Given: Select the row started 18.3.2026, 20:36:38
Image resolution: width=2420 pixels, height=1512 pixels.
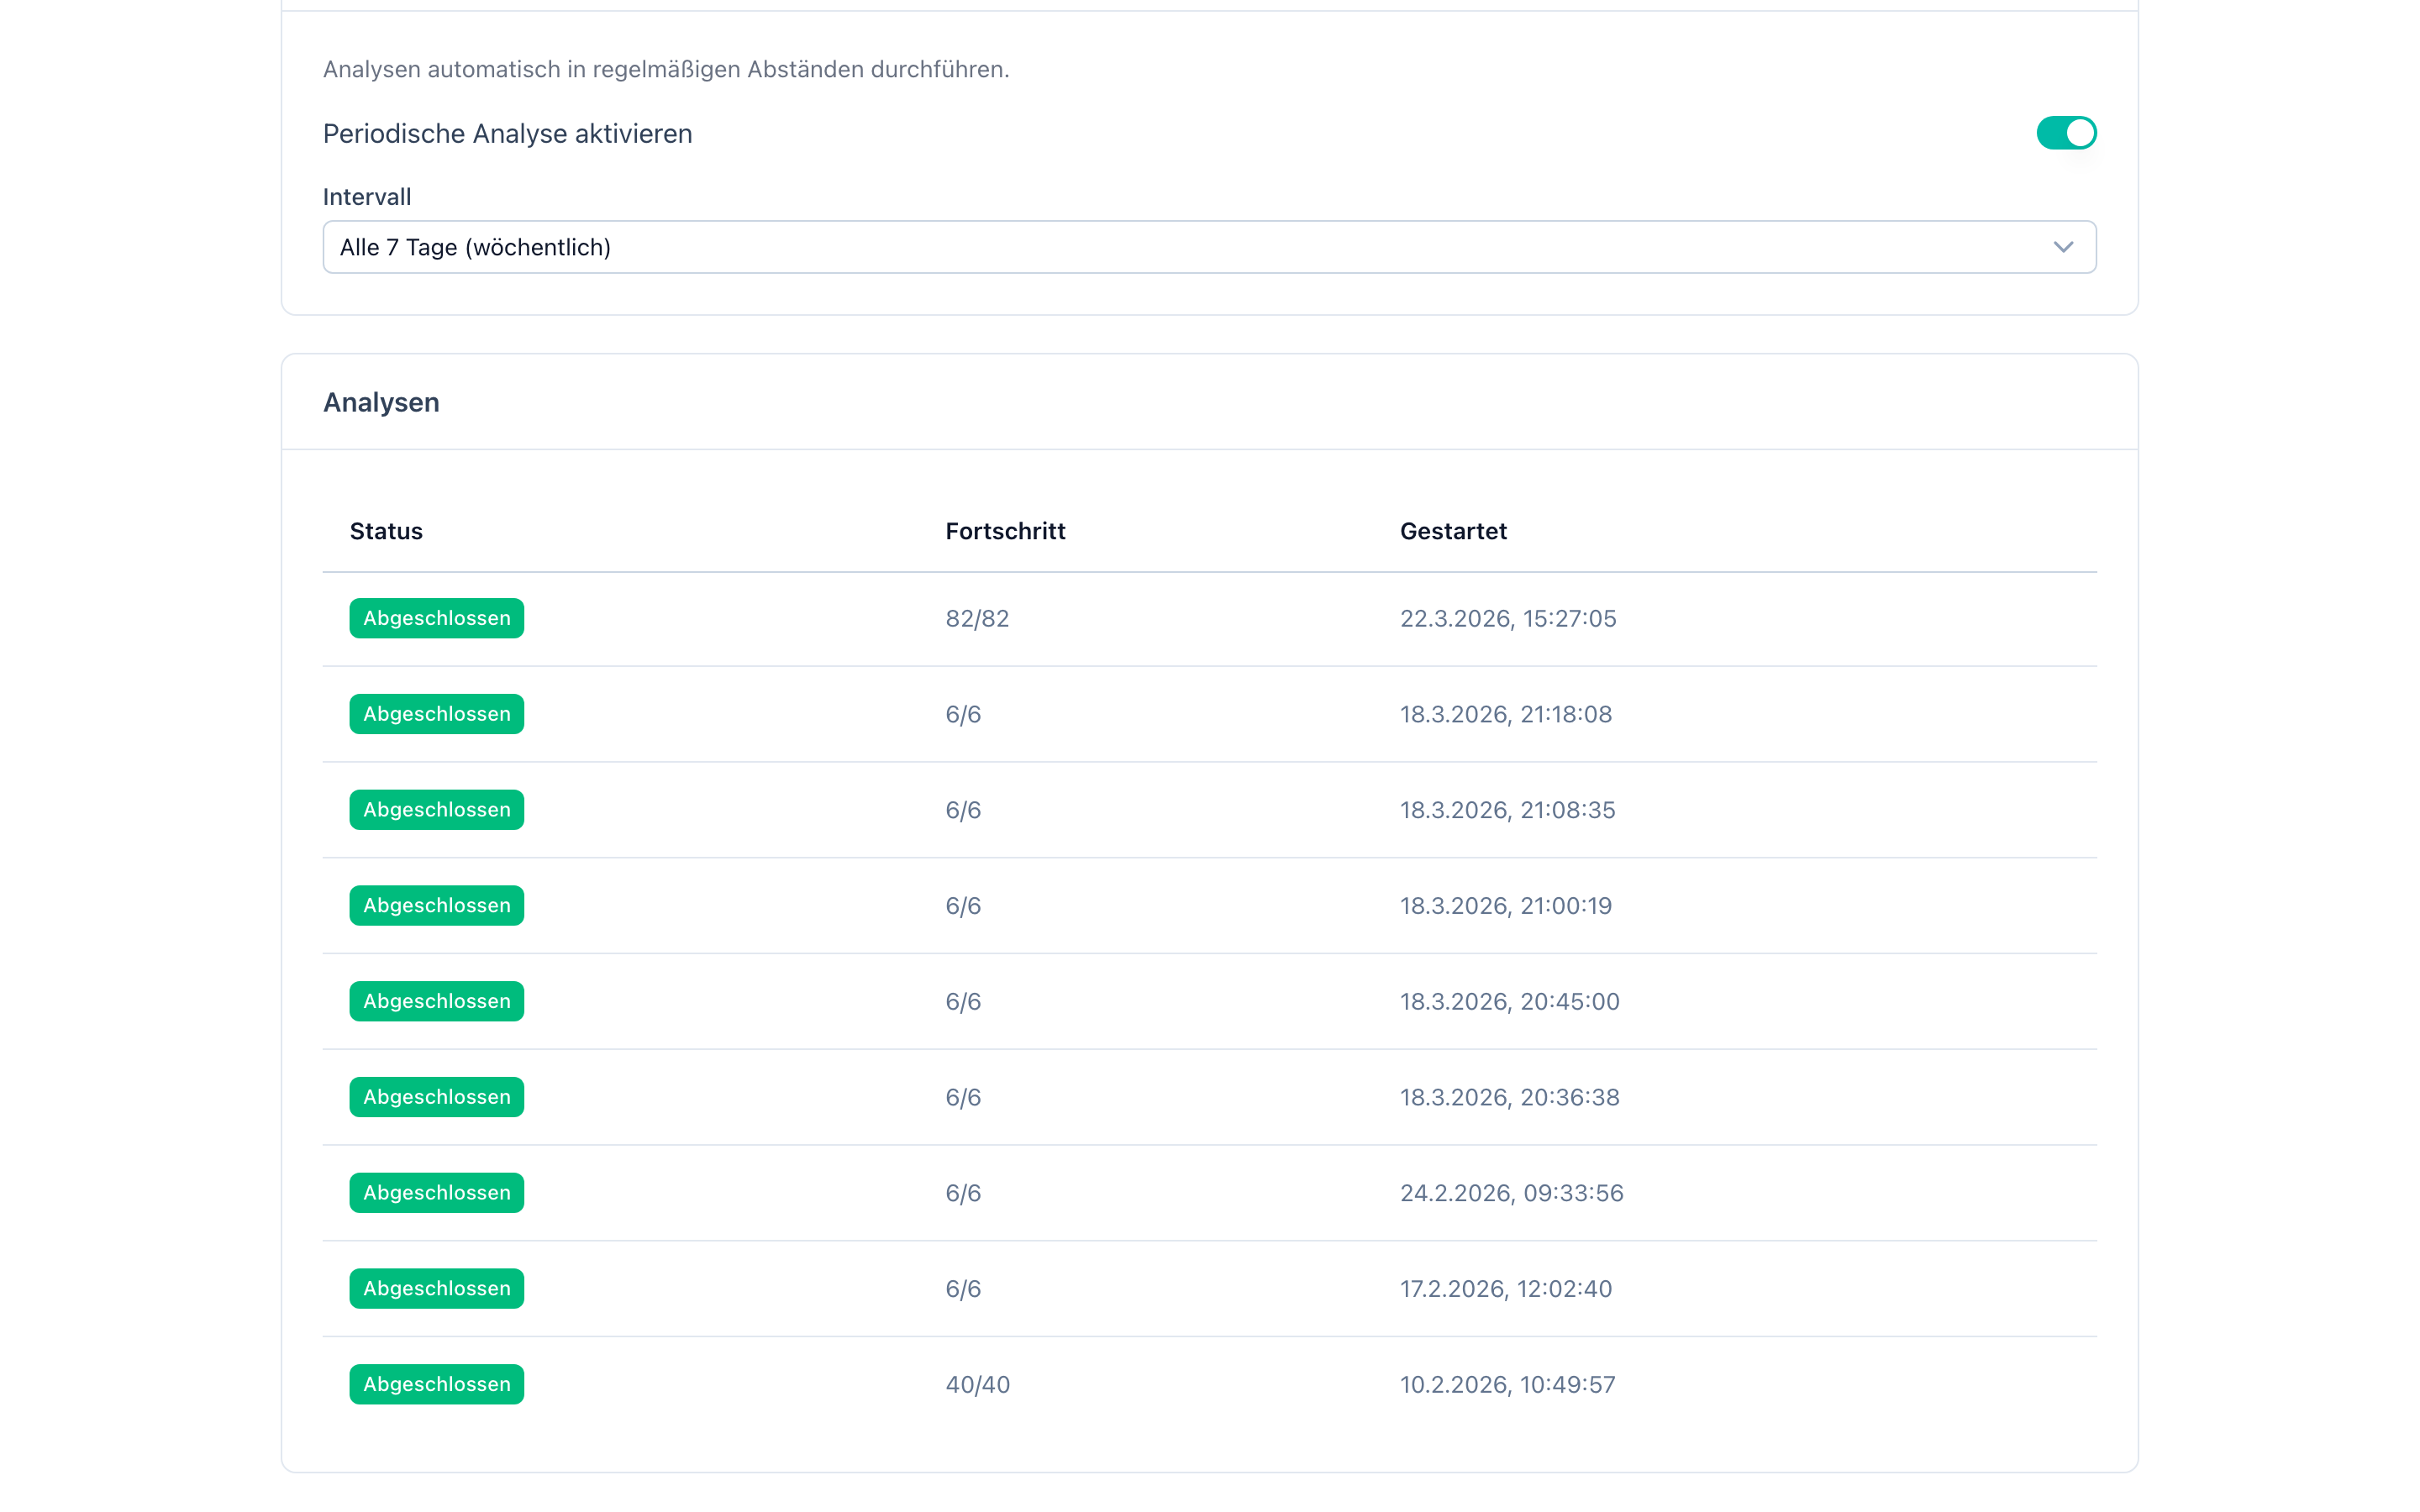Looking at the screenshot, I should (1508, 1097).
